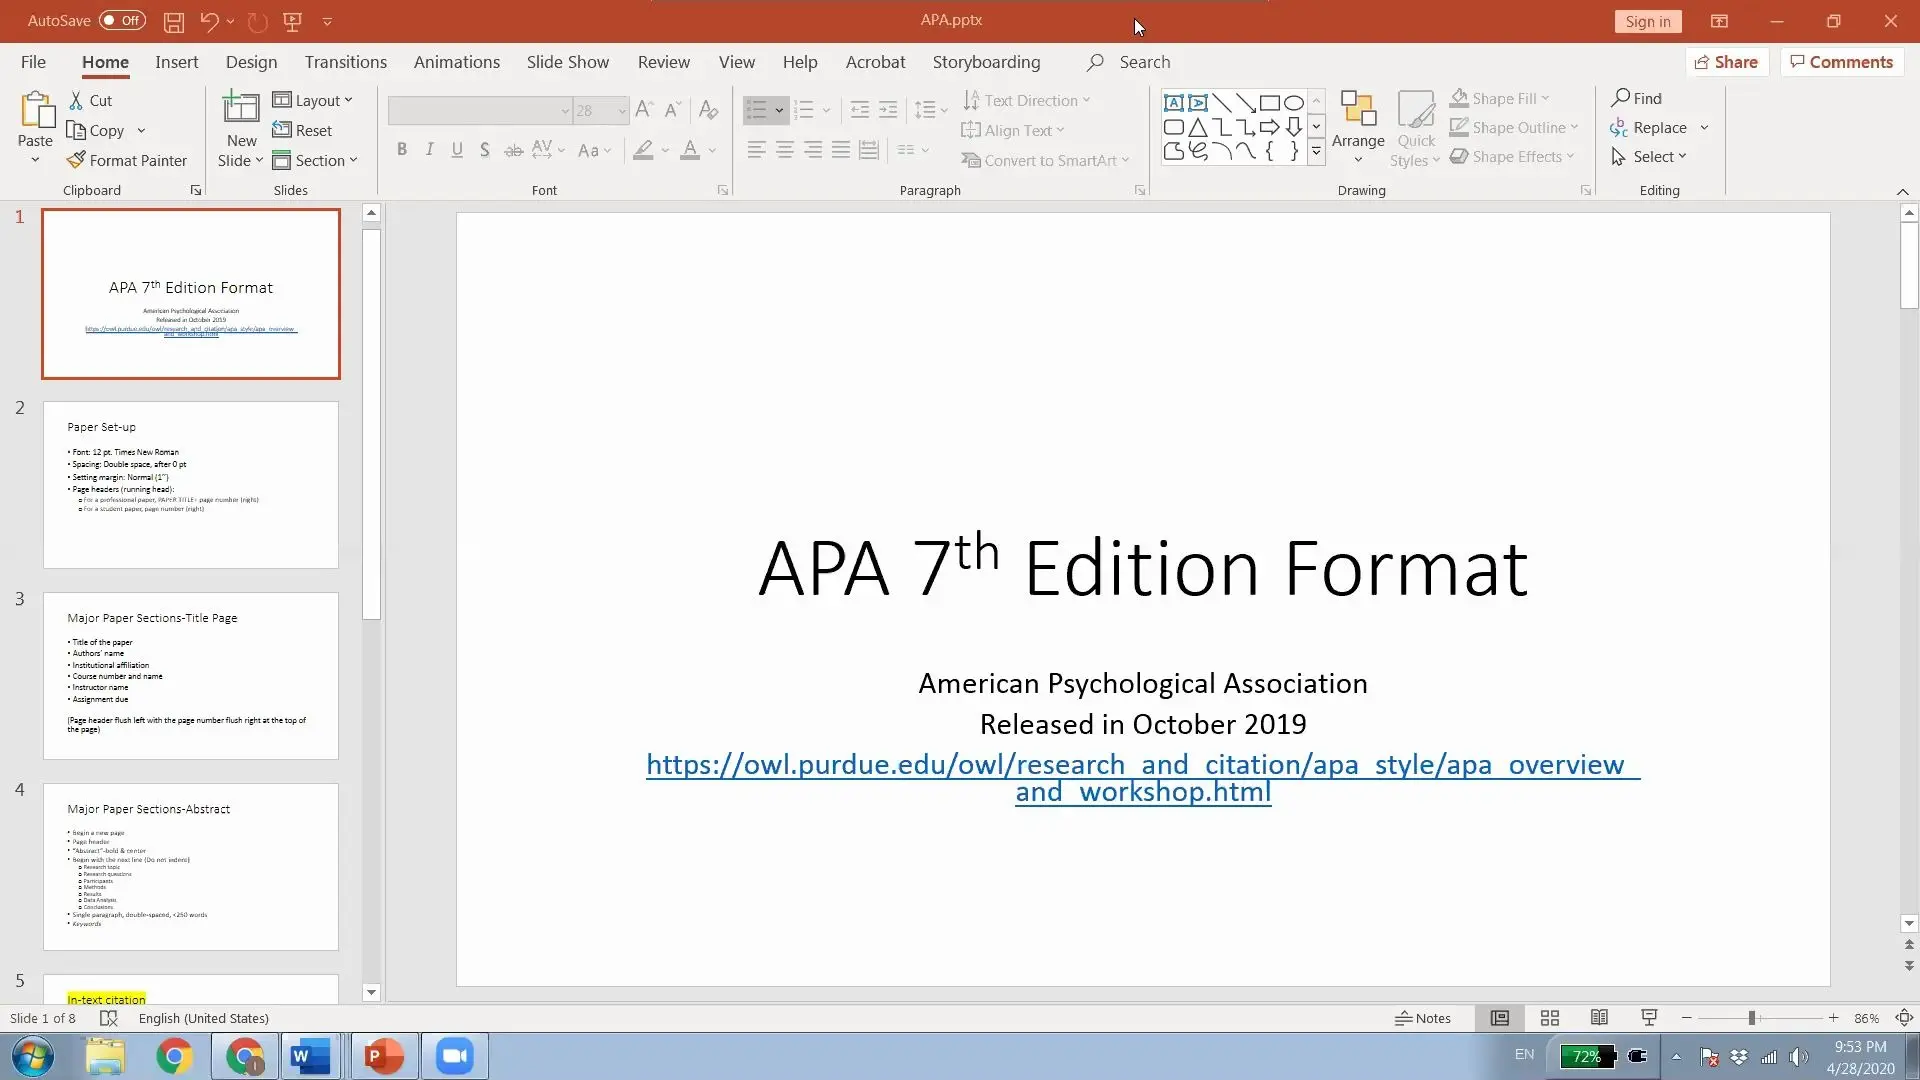1920x1080 pixels.
Task: Click the Find magnifier icon
Action: click(1620, 98)
